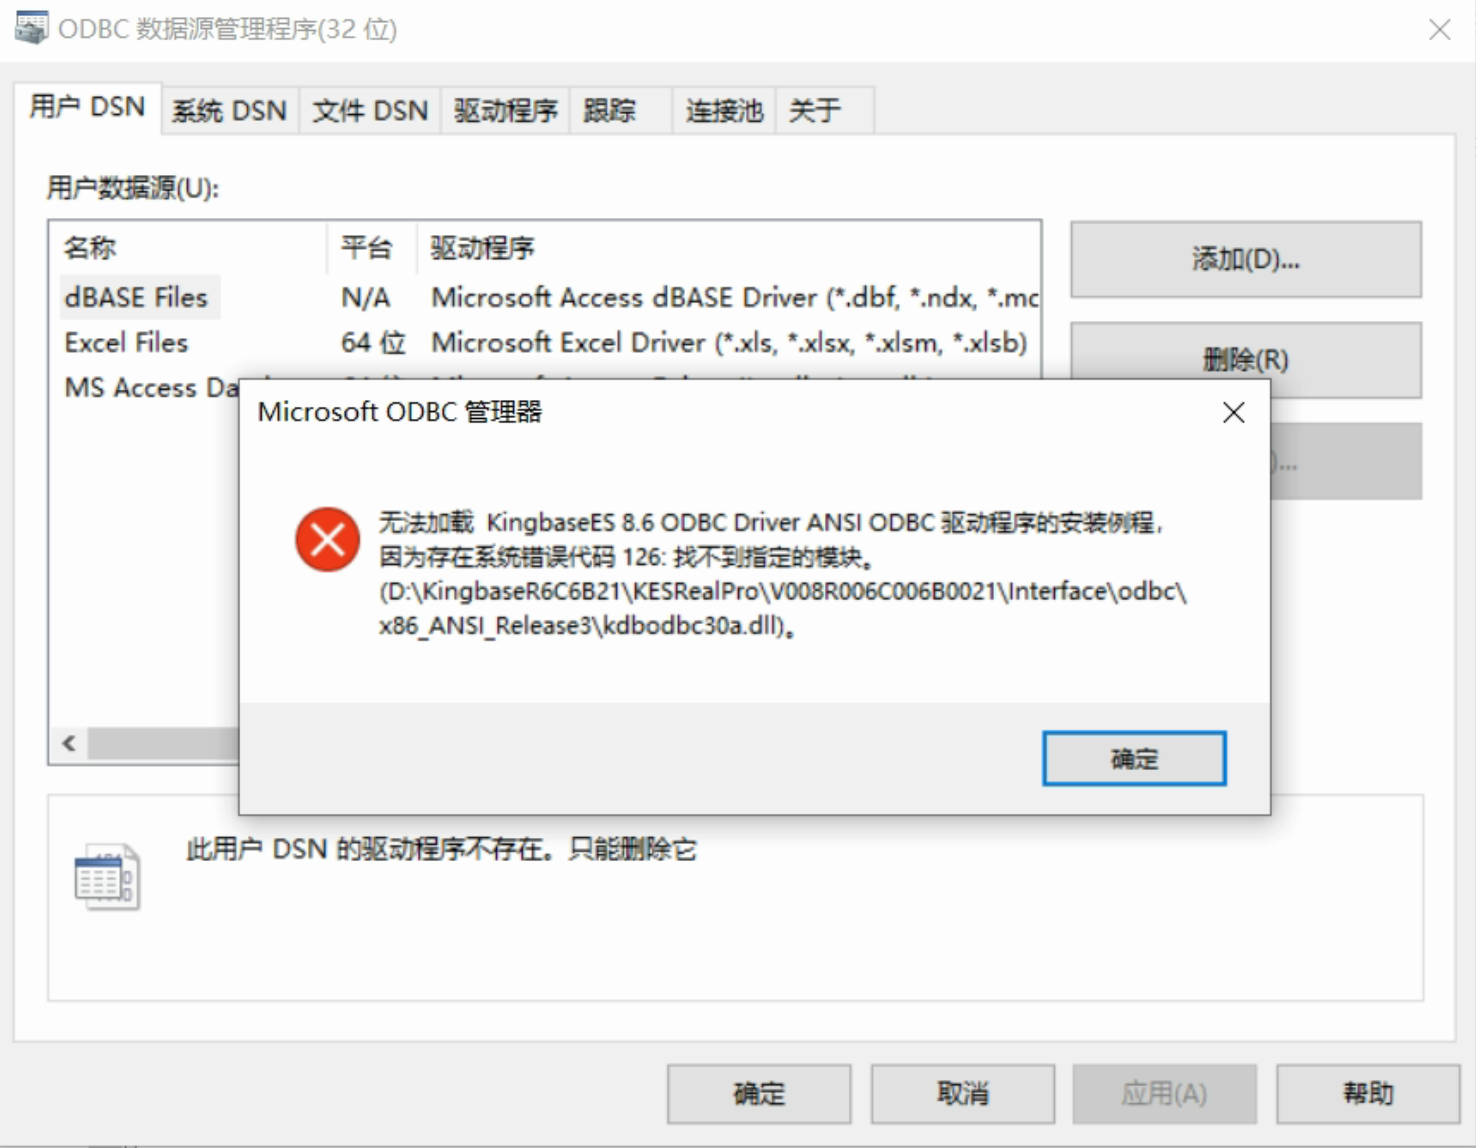This screenshot has height=1148, width=1476.
Task: Confirm the error dialog with 确定
Action: [1134, 759]
